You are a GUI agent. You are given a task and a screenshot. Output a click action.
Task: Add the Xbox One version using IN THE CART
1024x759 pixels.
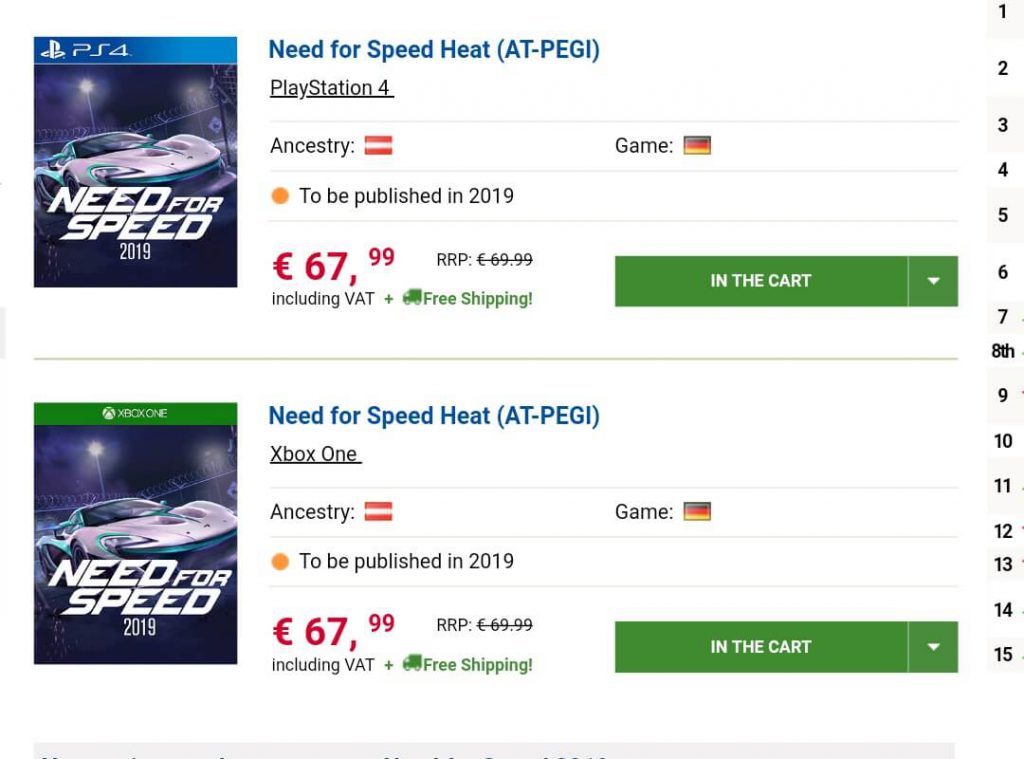(762, 647)
